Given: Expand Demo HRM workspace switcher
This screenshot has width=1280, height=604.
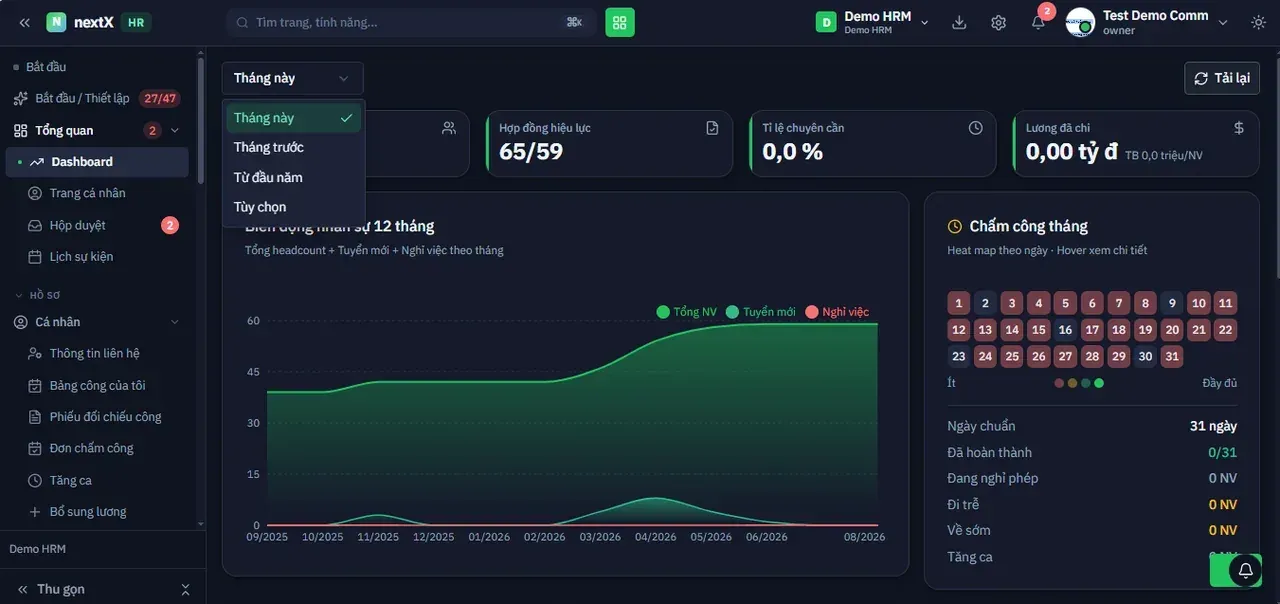Looking at the screenshot, I should (x=873, y=22).
